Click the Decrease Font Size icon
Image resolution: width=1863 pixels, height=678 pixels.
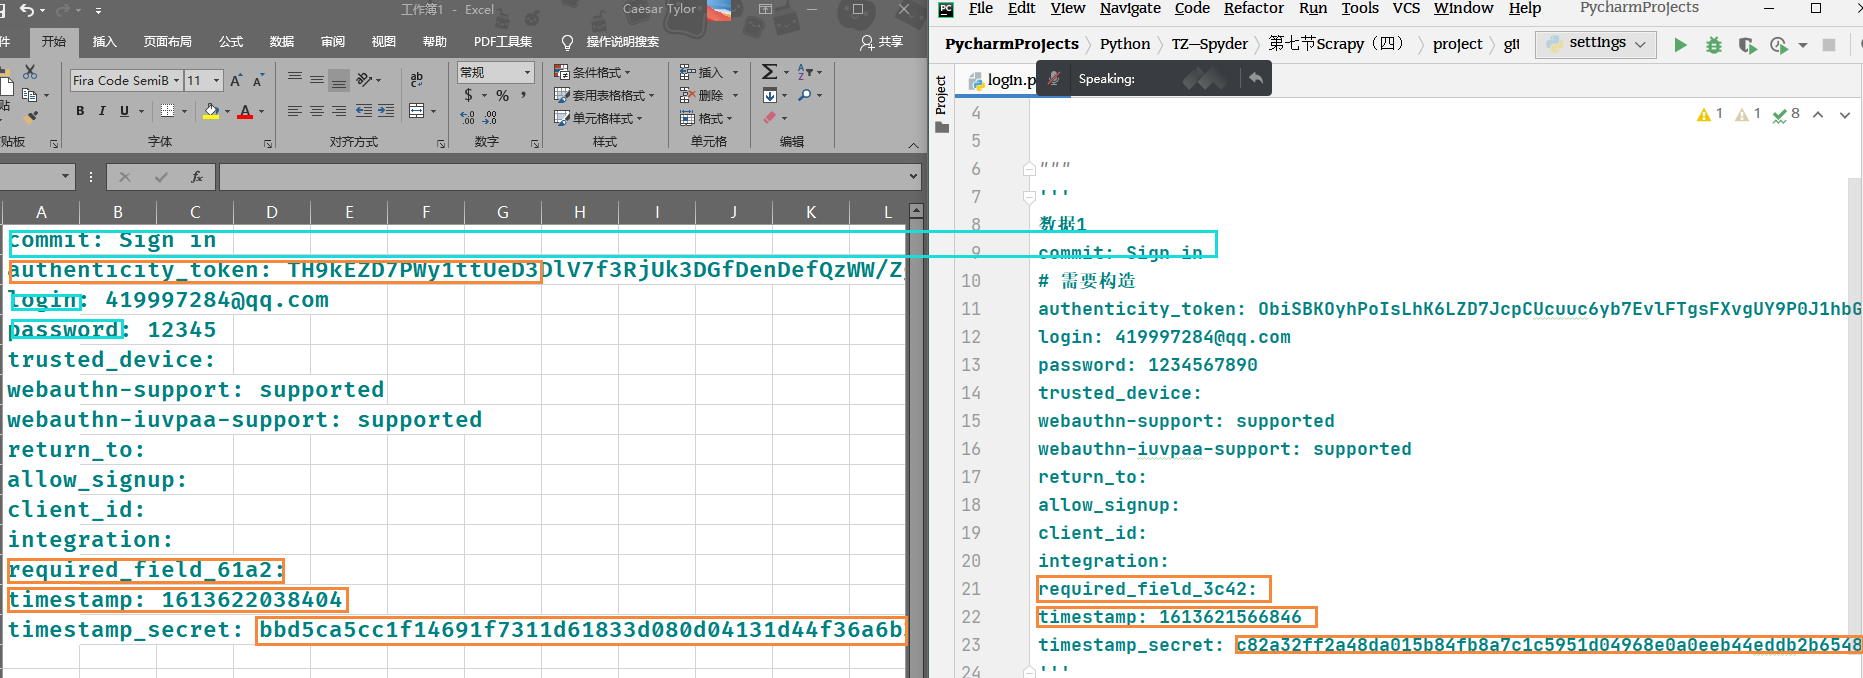point(258,80)
